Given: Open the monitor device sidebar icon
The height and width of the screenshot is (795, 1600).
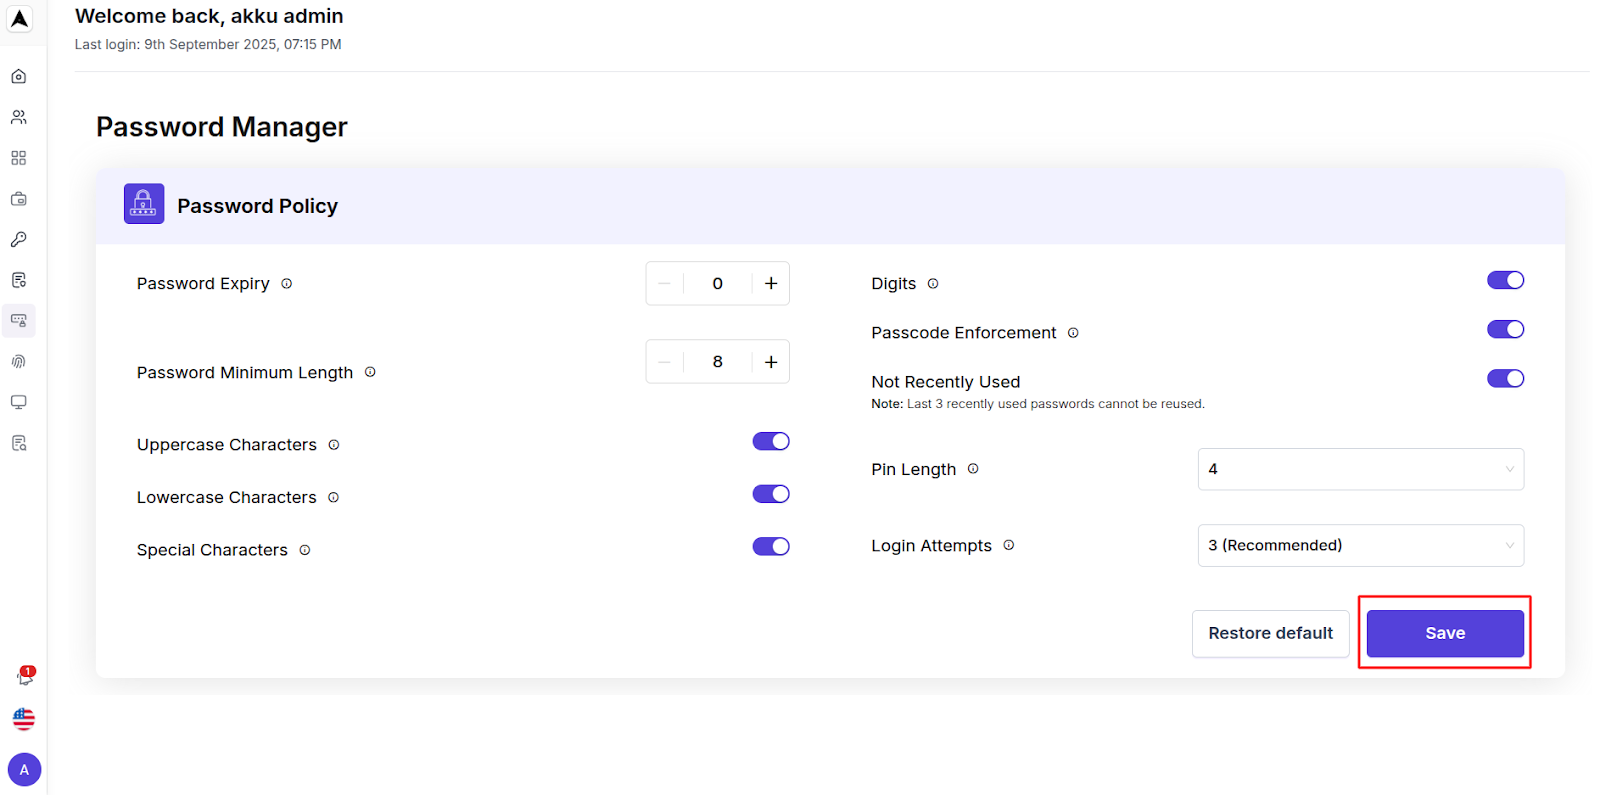Looking at the screenshot, I should click(x=19, y=402).
